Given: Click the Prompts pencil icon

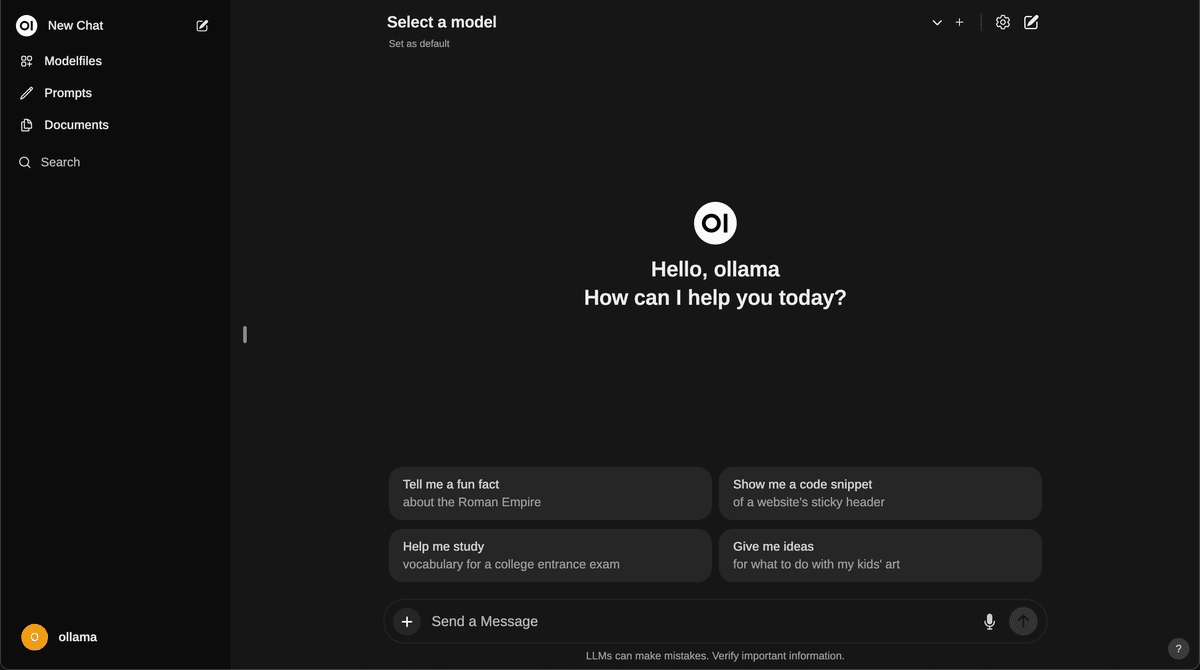Looking at the screenshot, I should point(27,93).
